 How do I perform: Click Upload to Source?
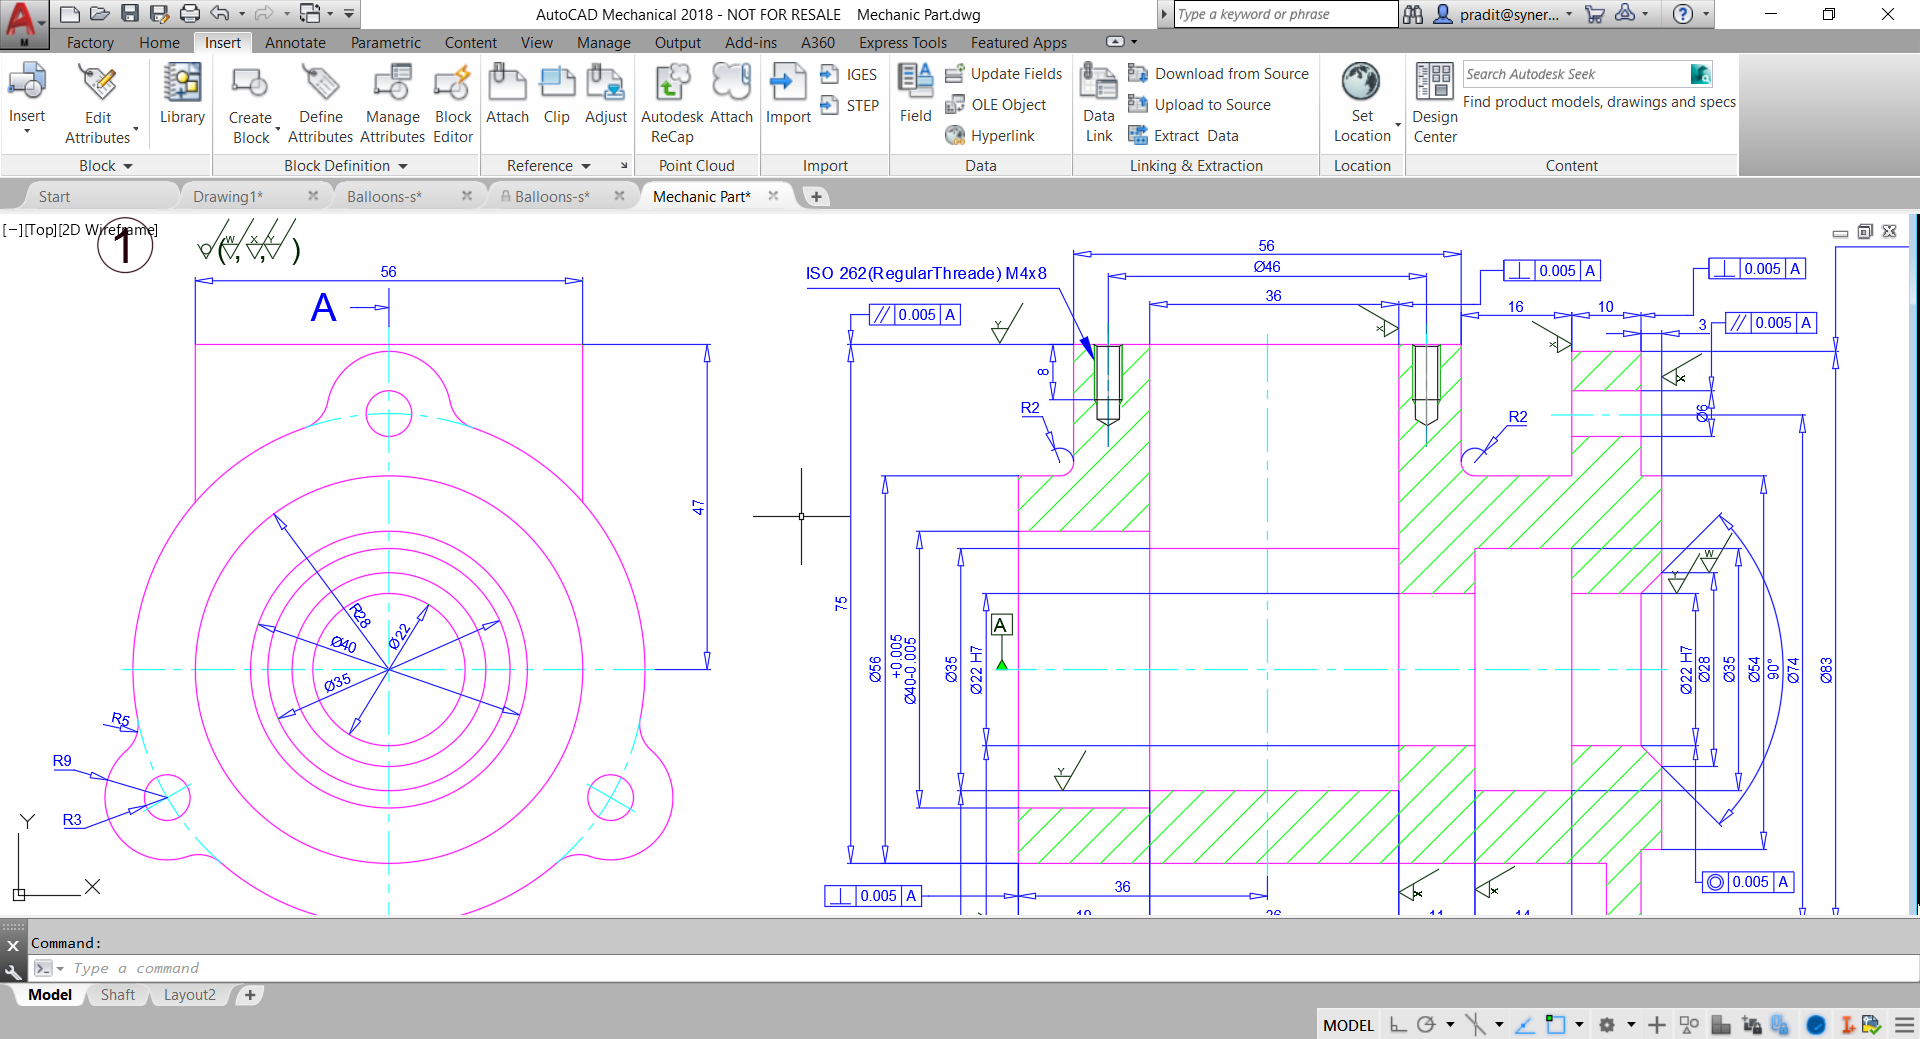pos(1212,104)
